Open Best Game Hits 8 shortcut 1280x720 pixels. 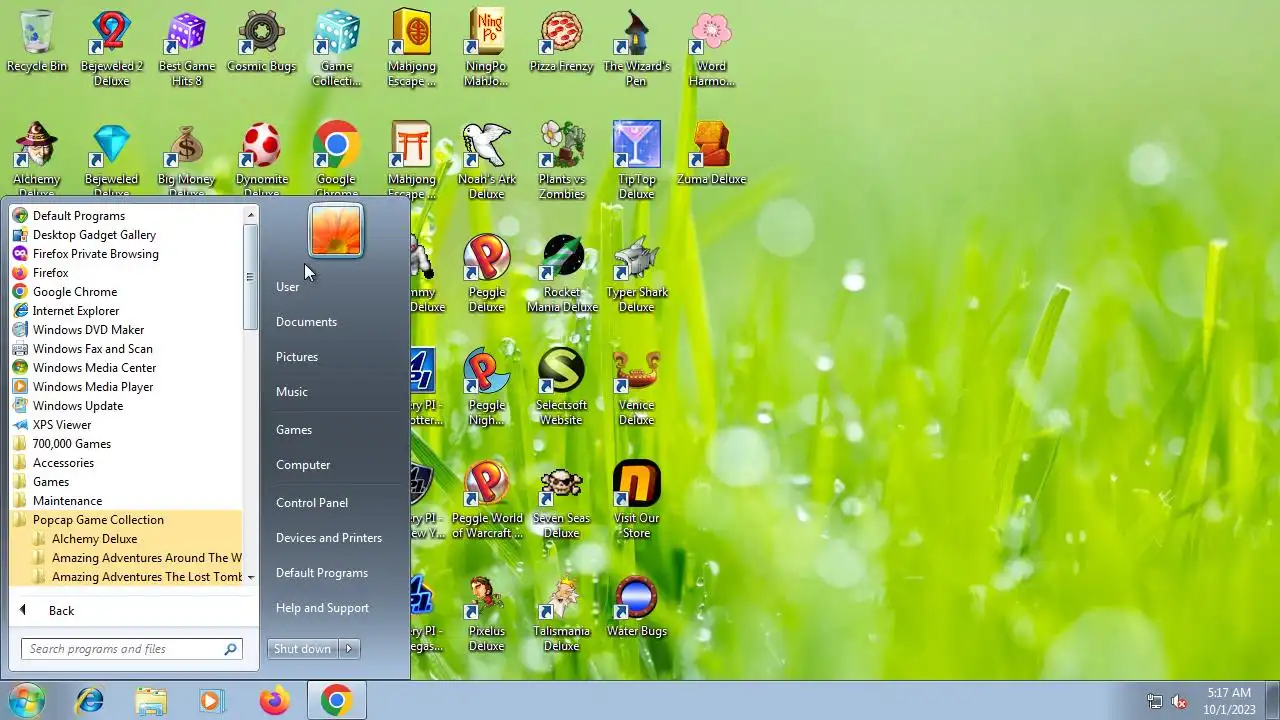tap(187, 48)
